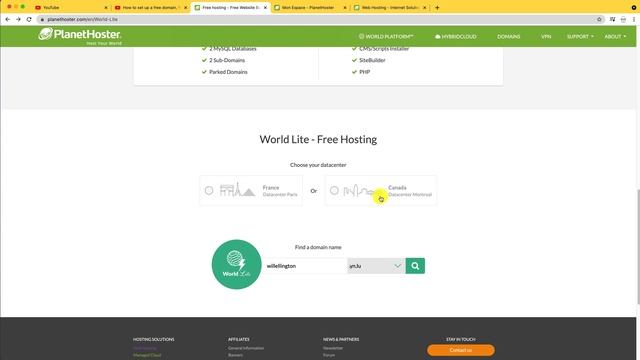Click the page vertical scrollbar
The width and height of the screenshot is (640, 360).
[x=638, y=247]
